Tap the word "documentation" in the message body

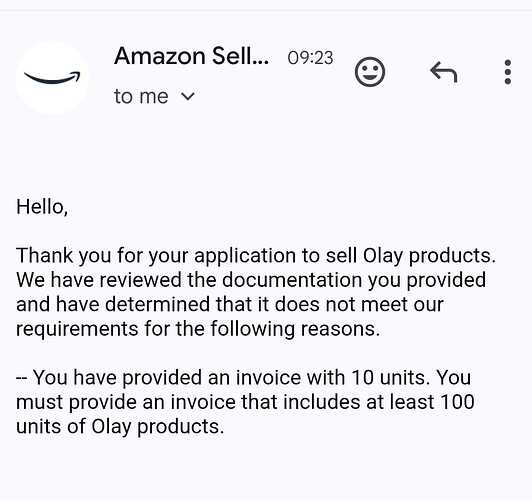(x=292, y=280)
